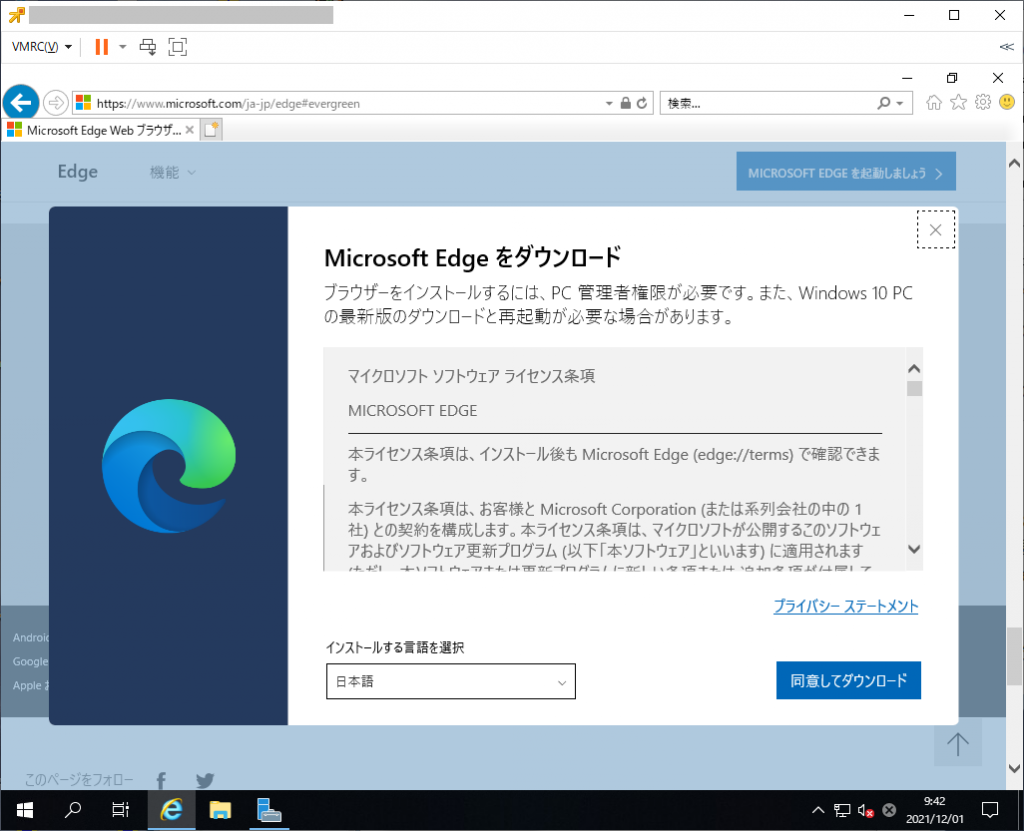1024x831 pixels.
Task: Open Favorites star icon
Action: click(x=958, y=103)
